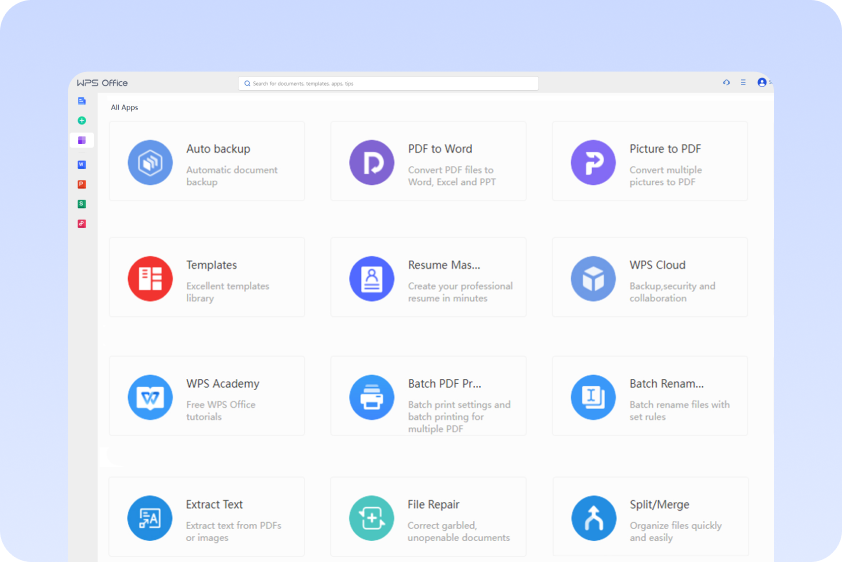
Task: Open the WPS Academy icon
Action: (150, 397)
